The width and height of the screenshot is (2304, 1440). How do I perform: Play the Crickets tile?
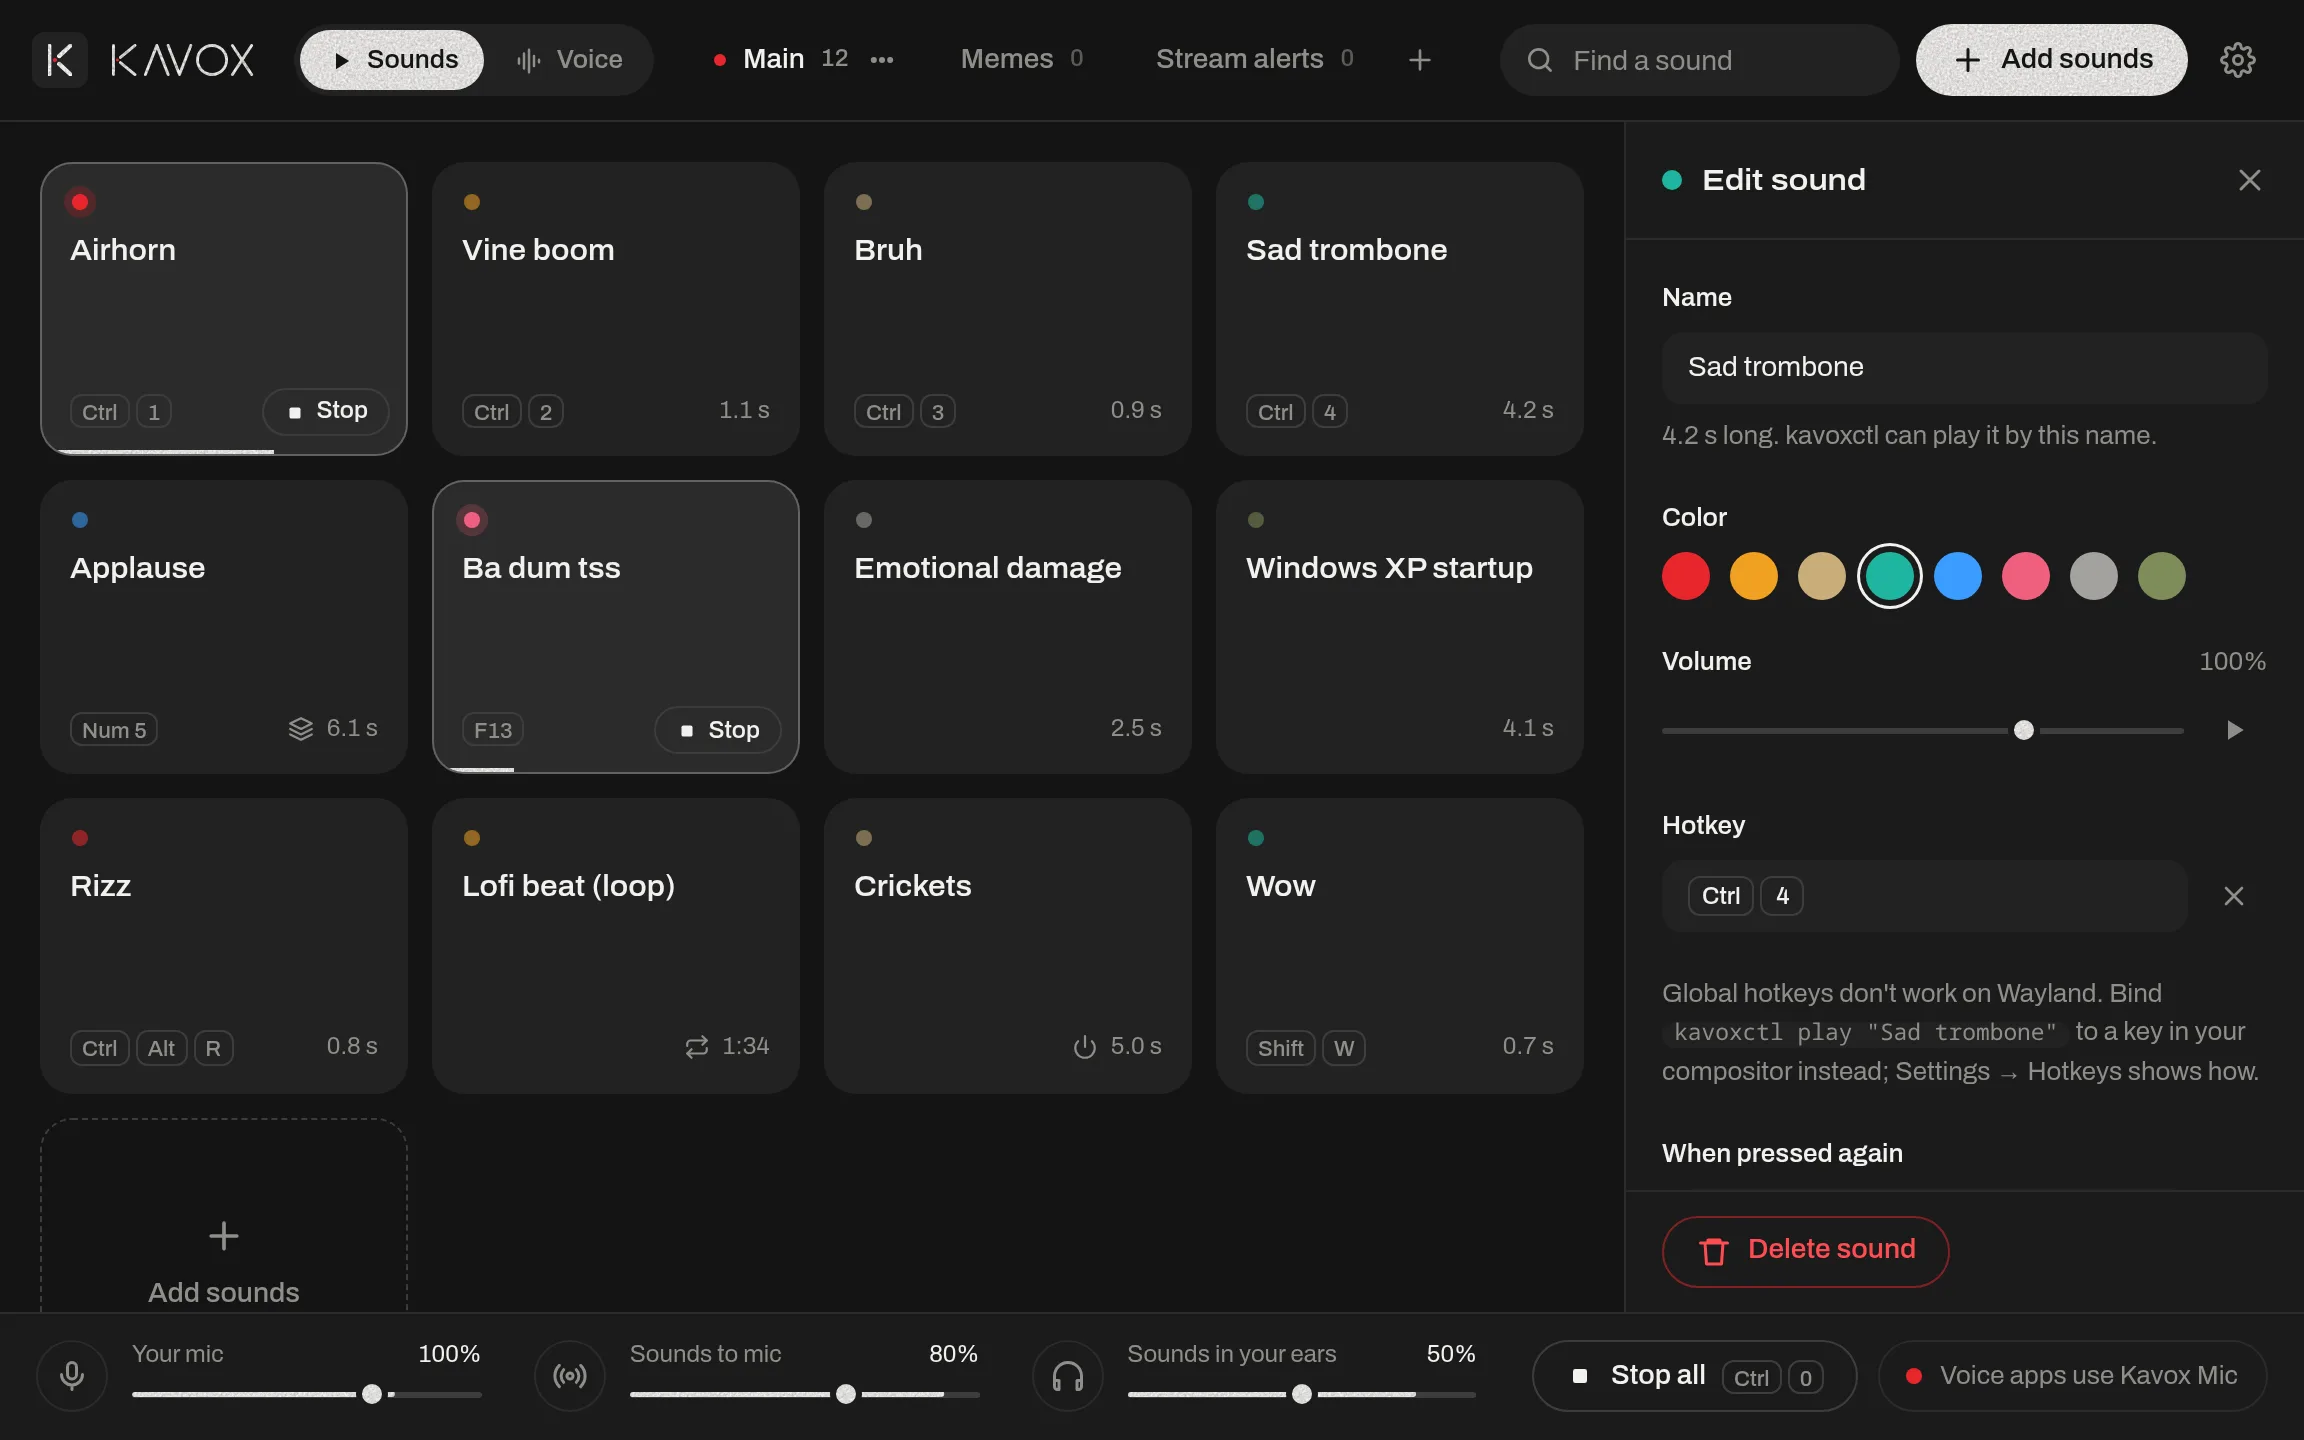tap(1008, 945)
